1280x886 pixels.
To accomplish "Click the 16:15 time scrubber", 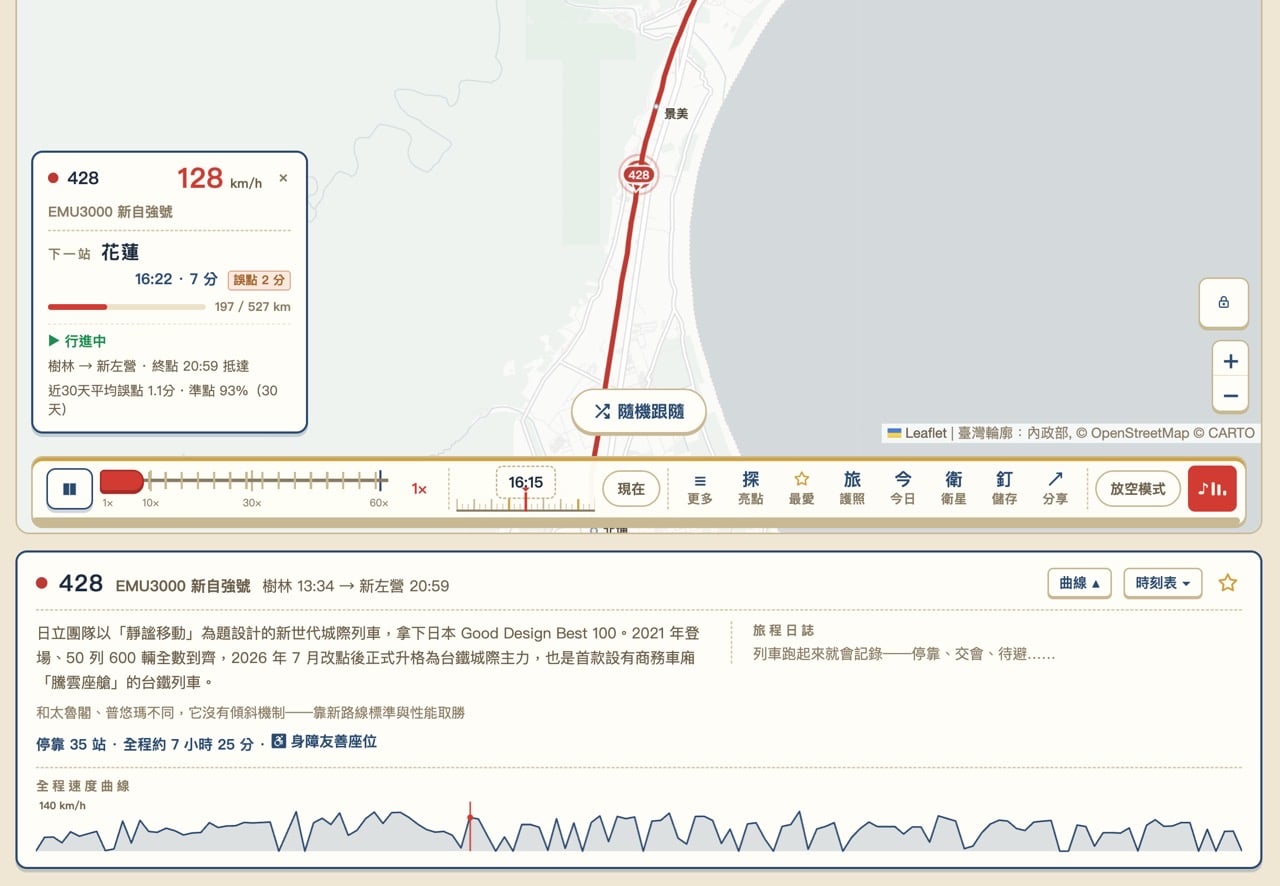I will coord(525,483).
